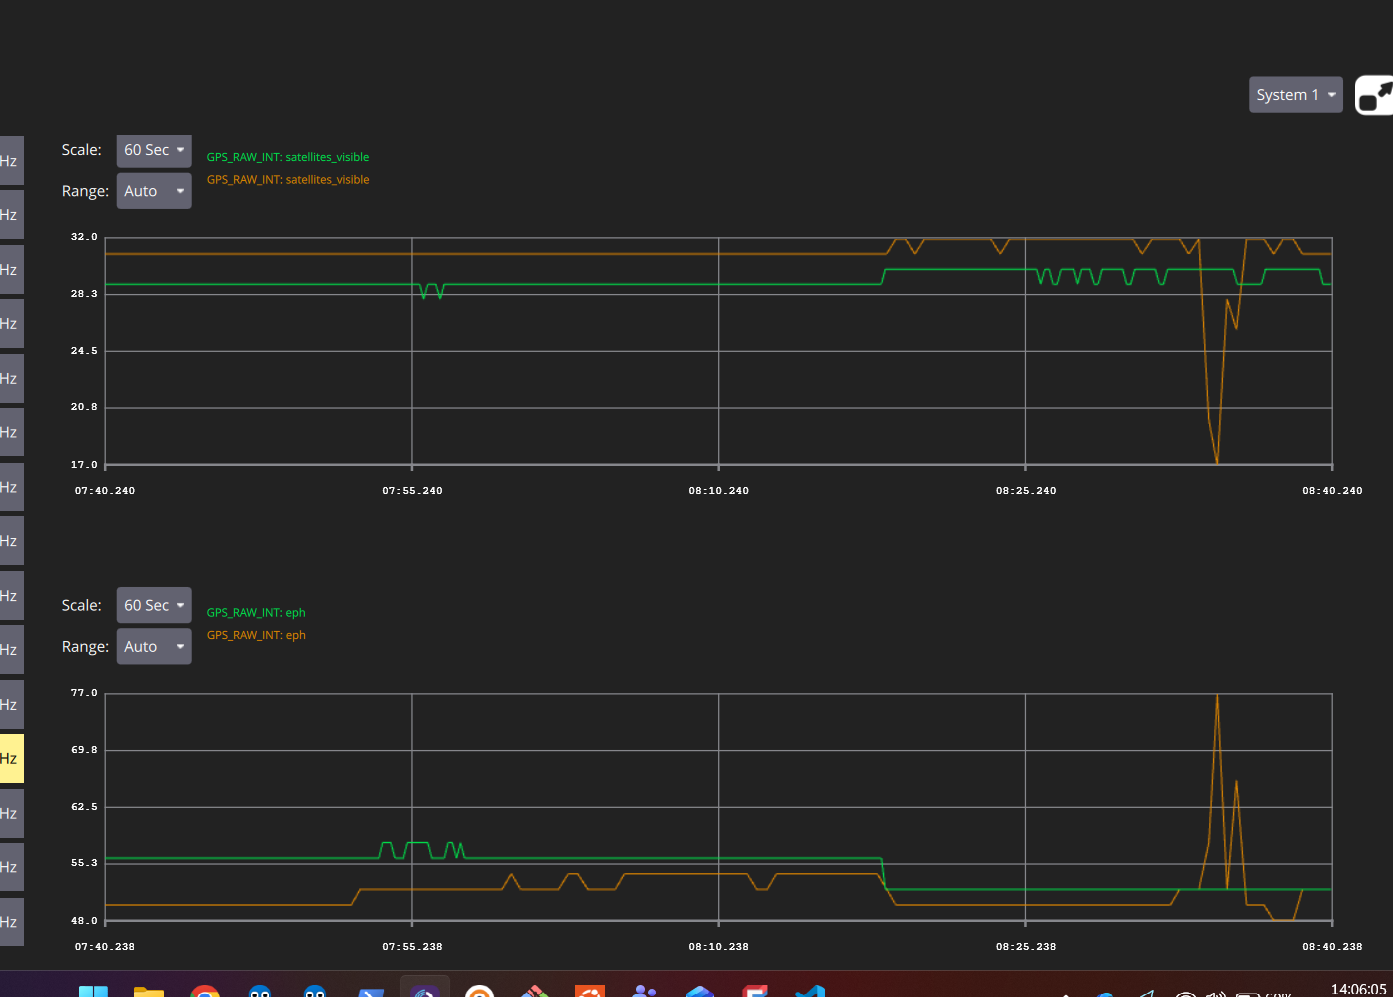
Task: Change the eph chart's 60 Sec scale
Action: [154, 606]
